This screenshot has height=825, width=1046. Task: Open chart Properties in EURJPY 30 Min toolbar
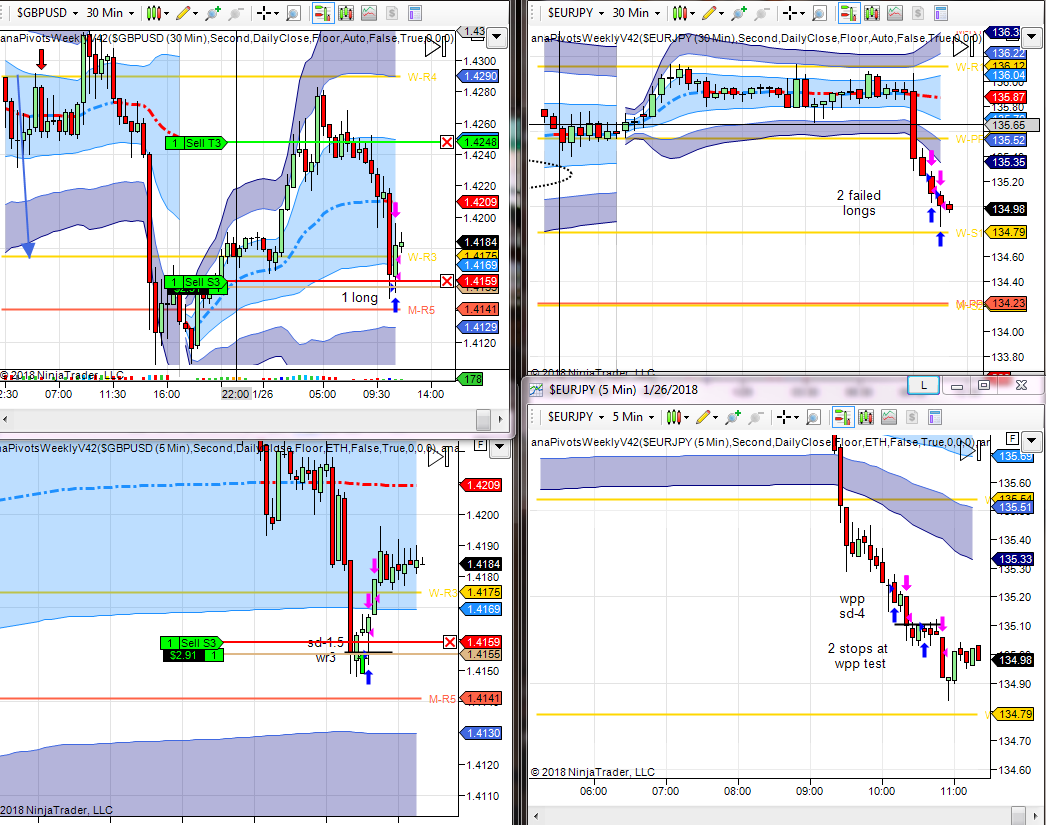coord(941,13)
